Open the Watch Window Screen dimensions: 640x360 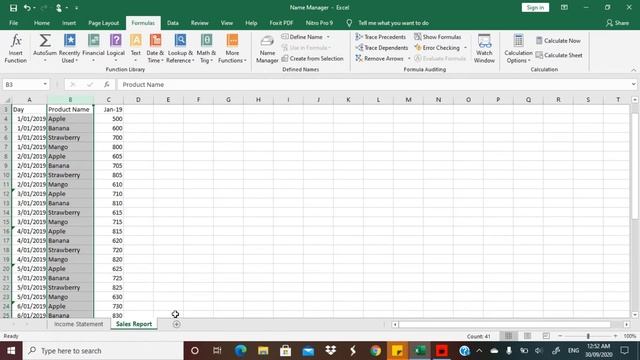click(x=484, y=48)
